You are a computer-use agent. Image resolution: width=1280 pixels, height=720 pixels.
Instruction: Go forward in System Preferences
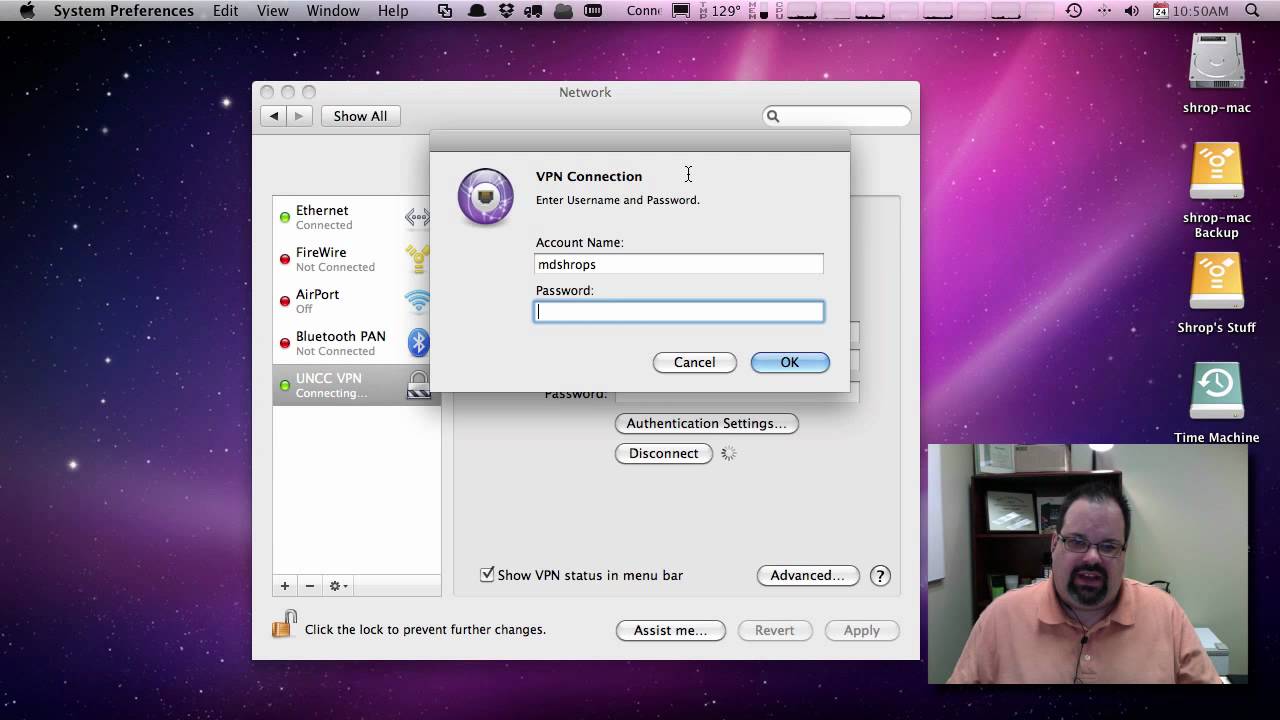[x=298, y=116]
